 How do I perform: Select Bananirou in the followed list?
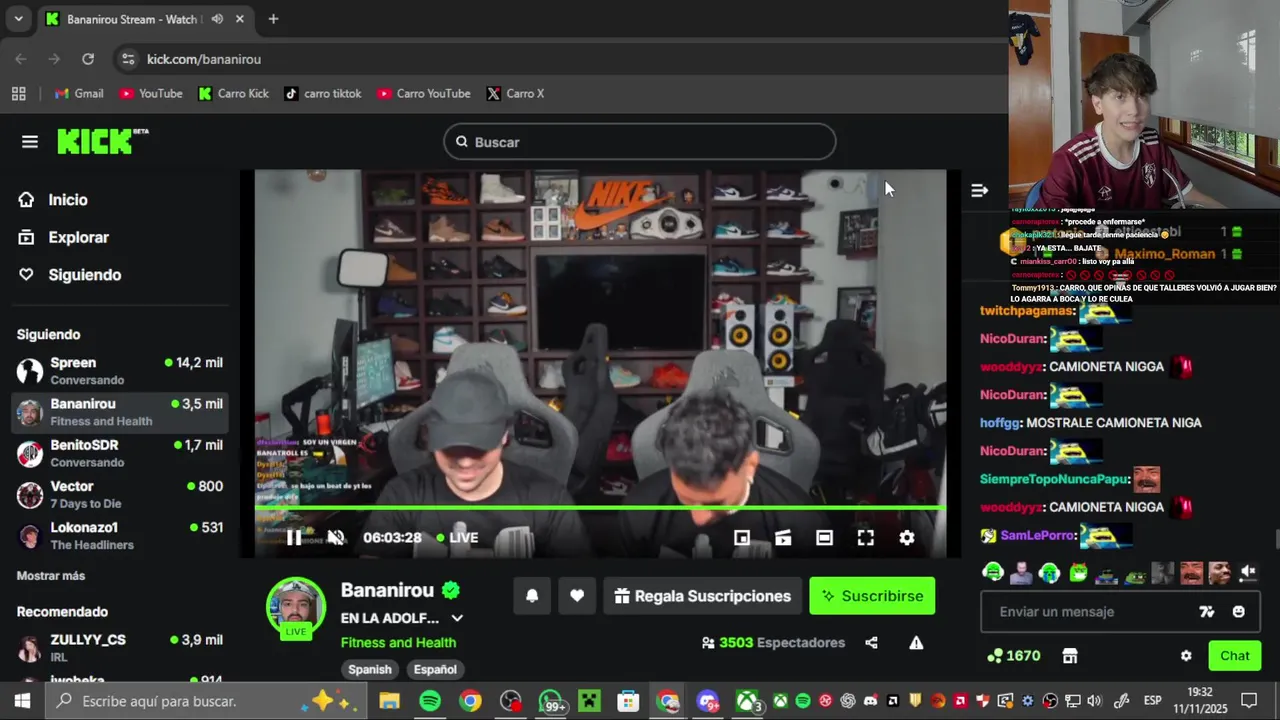click(x=120, y=412)
